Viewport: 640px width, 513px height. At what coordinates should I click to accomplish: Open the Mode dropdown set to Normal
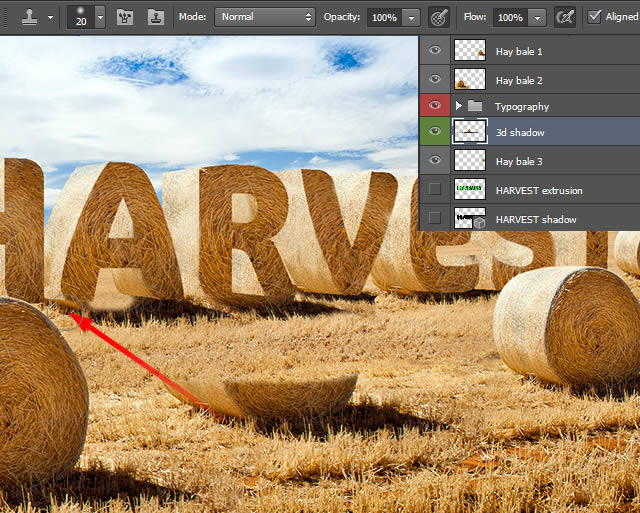point(265,17)
